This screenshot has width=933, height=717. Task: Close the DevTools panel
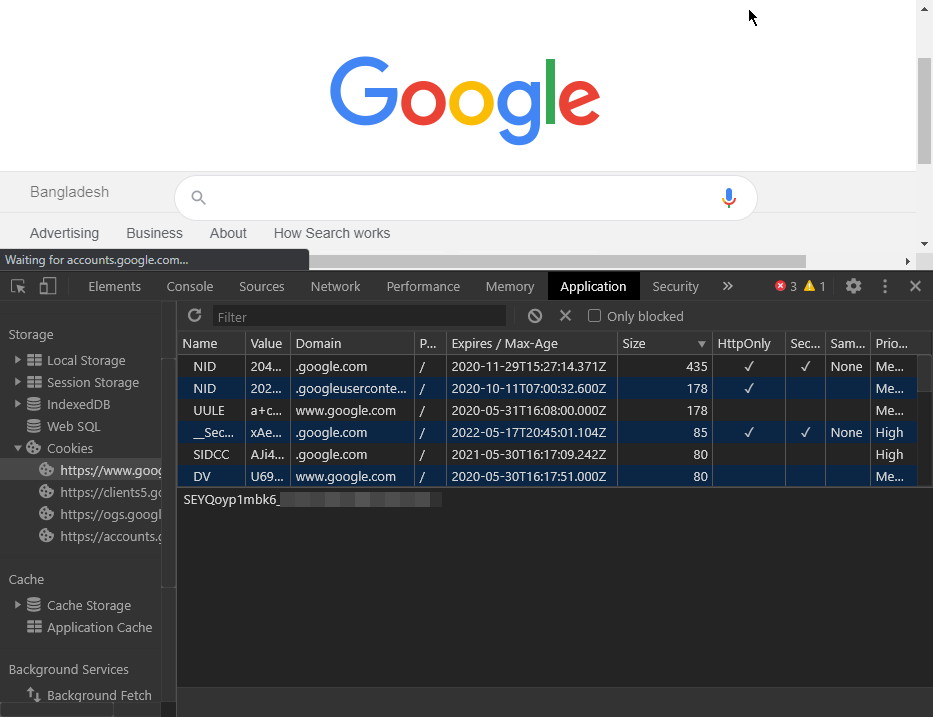pos(915,286)
